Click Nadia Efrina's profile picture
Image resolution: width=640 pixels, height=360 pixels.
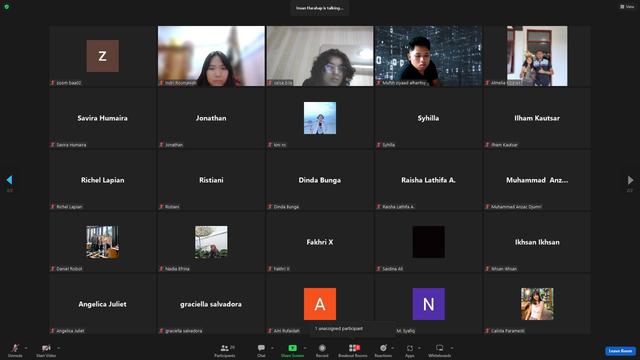pos(211,242)
